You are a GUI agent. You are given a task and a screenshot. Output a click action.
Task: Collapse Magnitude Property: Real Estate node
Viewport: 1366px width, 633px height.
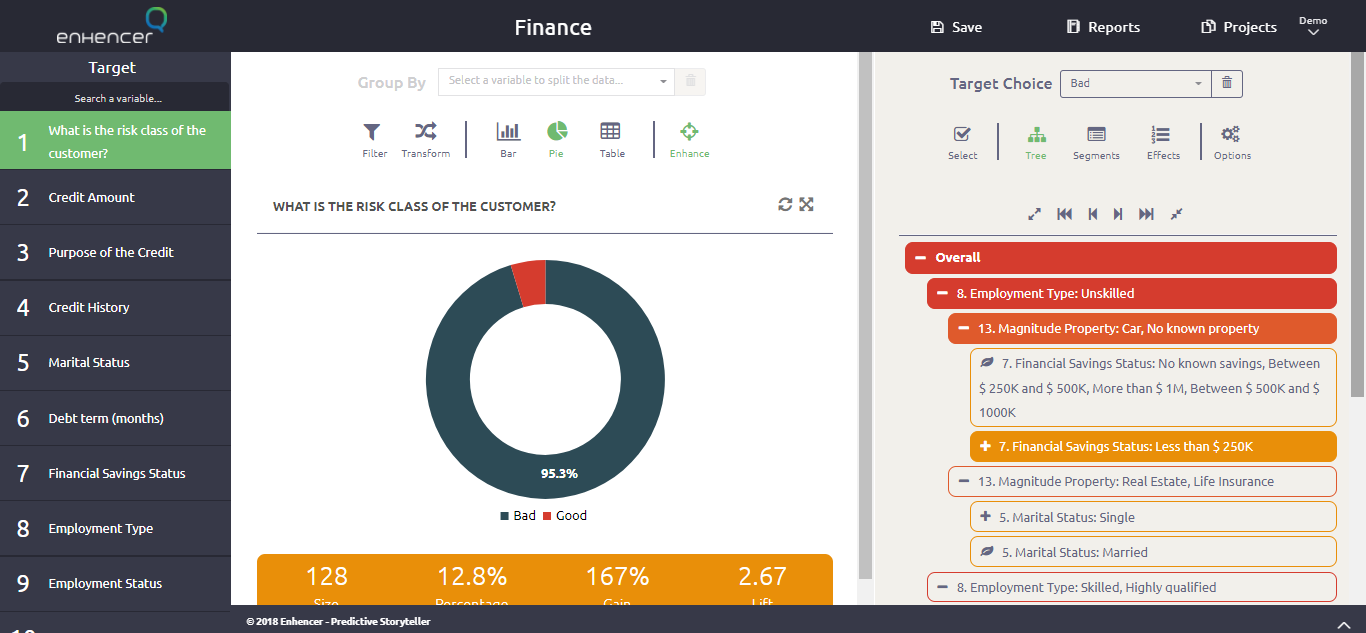[964, 481]
